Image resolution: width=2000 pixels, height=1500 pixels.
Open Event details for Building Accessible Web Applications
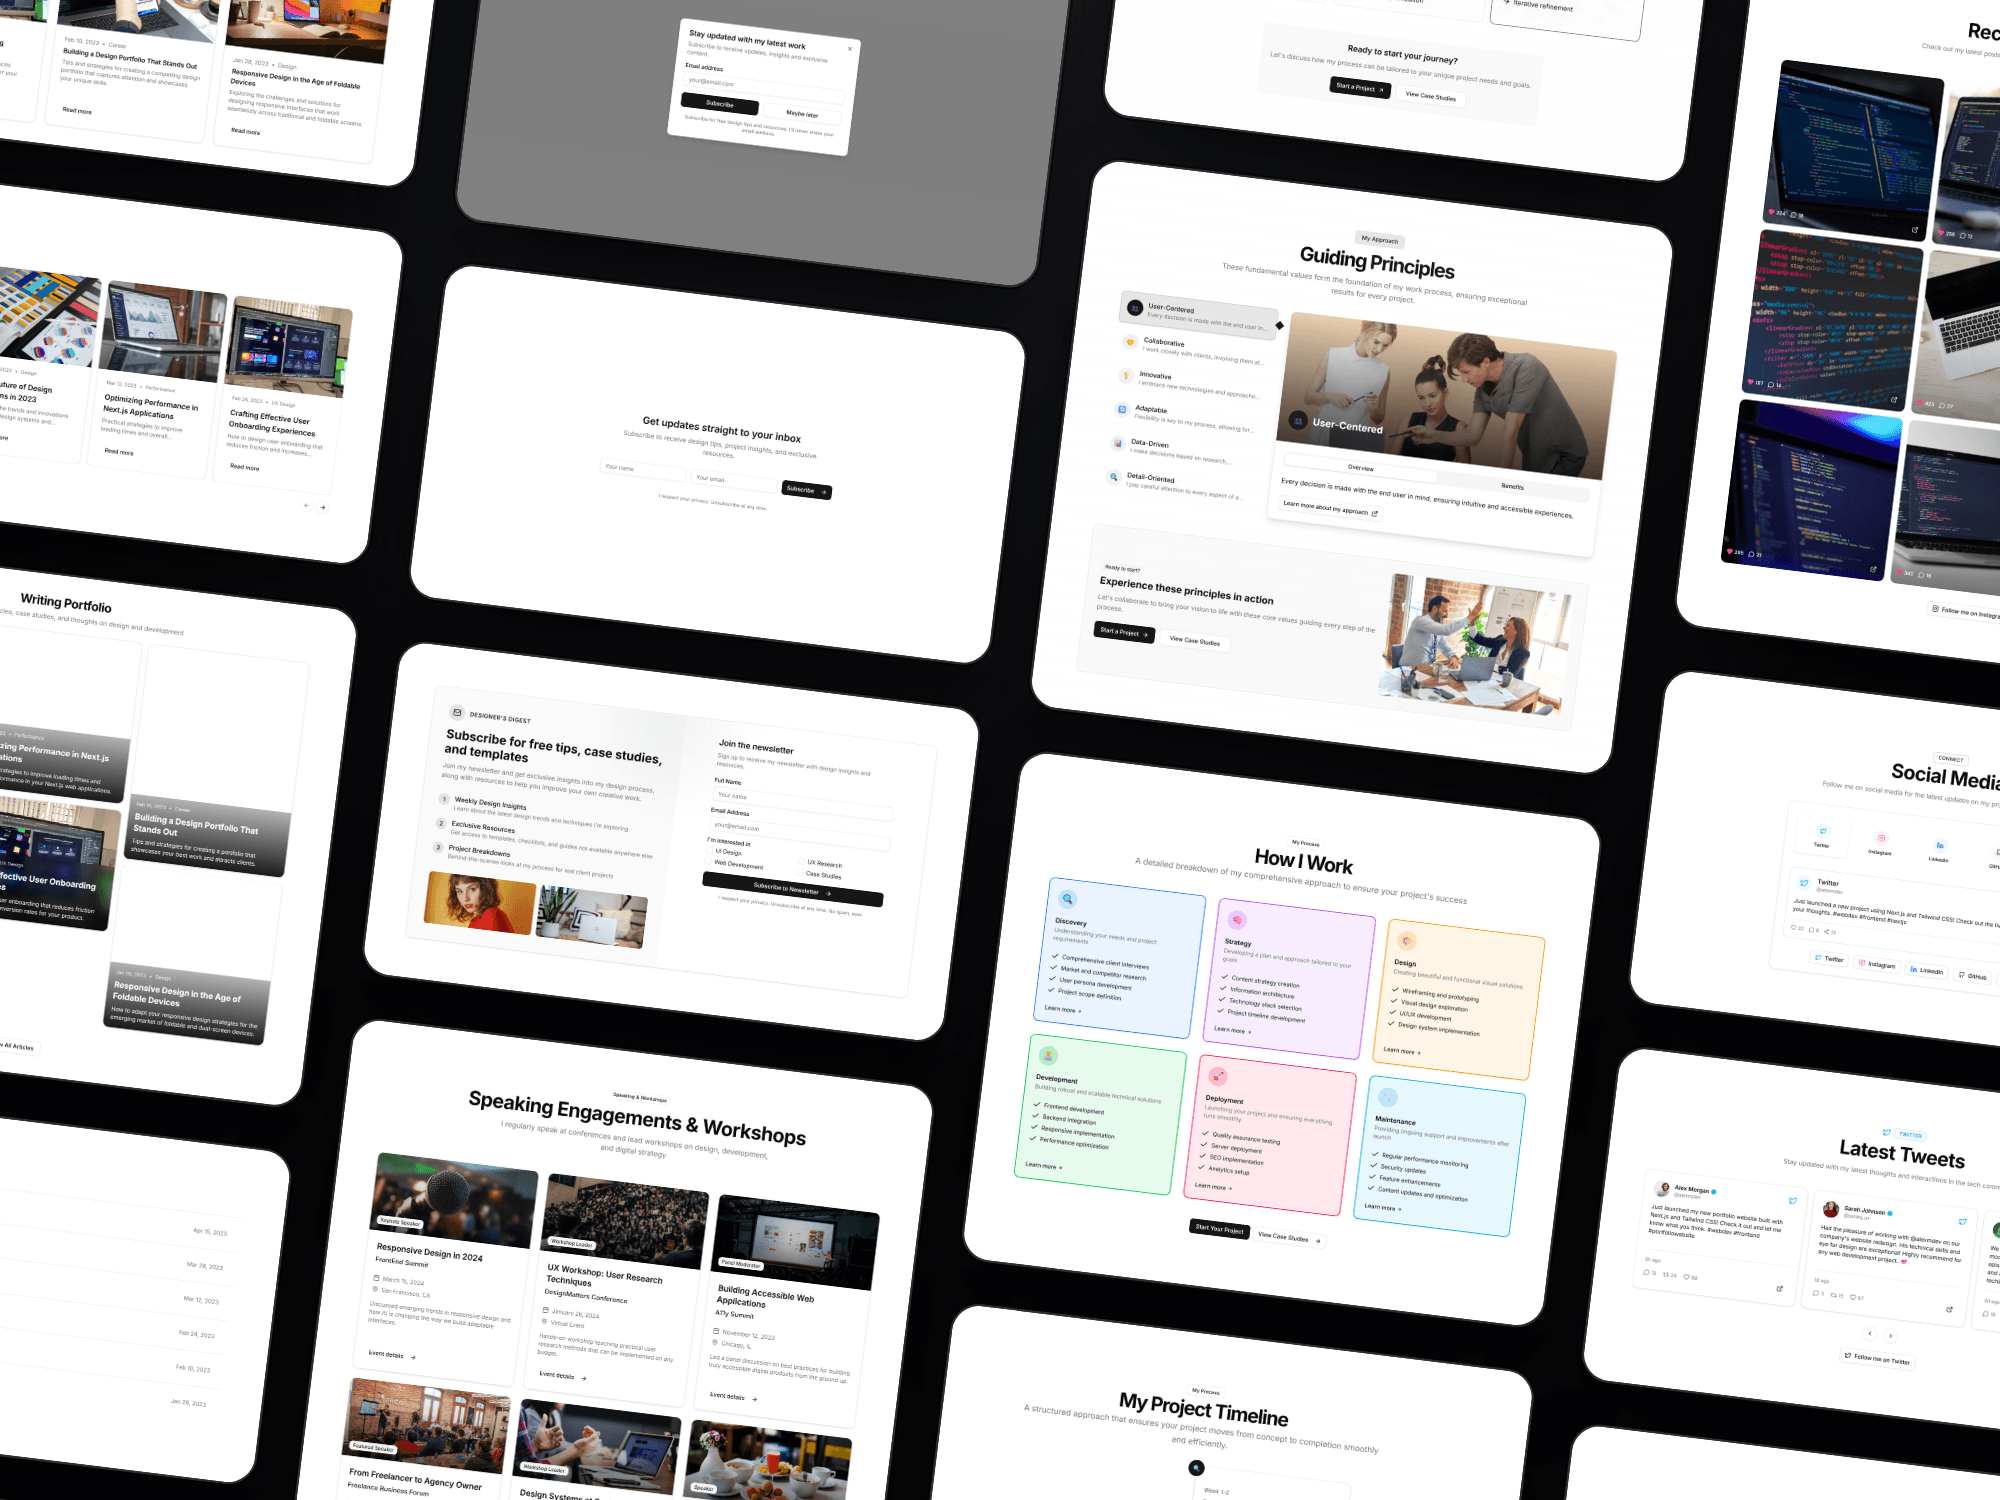(x=733, y=1397)
